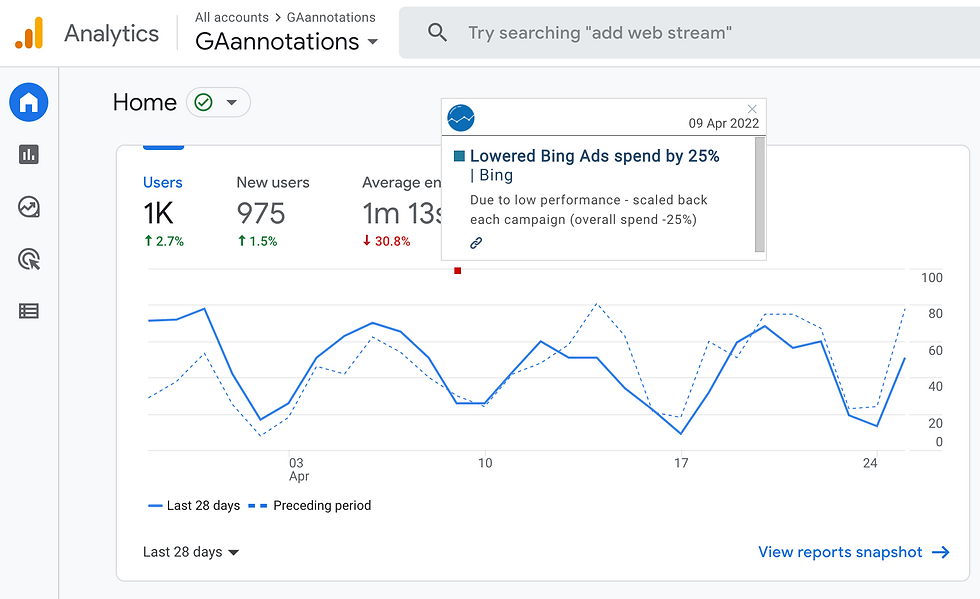Expand the Home insights status dropdown
The image size is (980, 599).
coord(231,102)
